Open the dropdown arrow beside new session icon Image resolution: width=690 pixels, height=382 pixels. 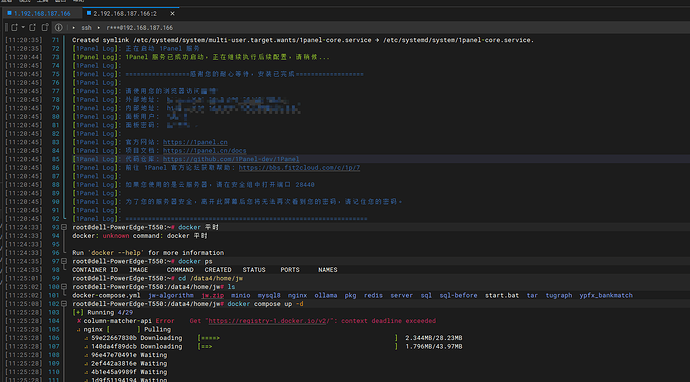point(23,27)
